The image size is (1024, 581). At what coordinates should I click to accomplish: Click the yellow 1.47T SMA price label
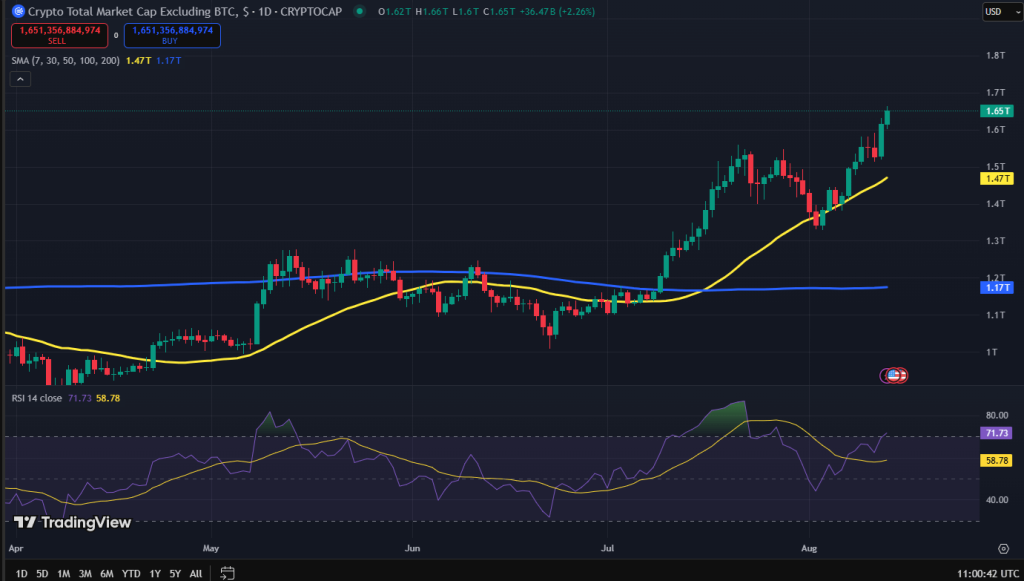coord(995,180)
